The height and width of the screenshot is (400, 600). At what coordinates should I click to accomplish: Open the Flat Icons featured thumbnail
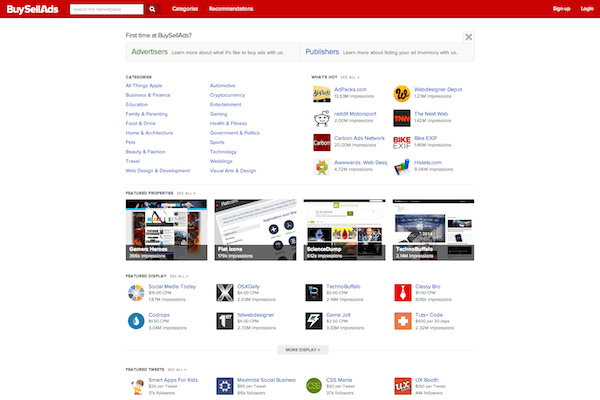(x=255, y=230)
